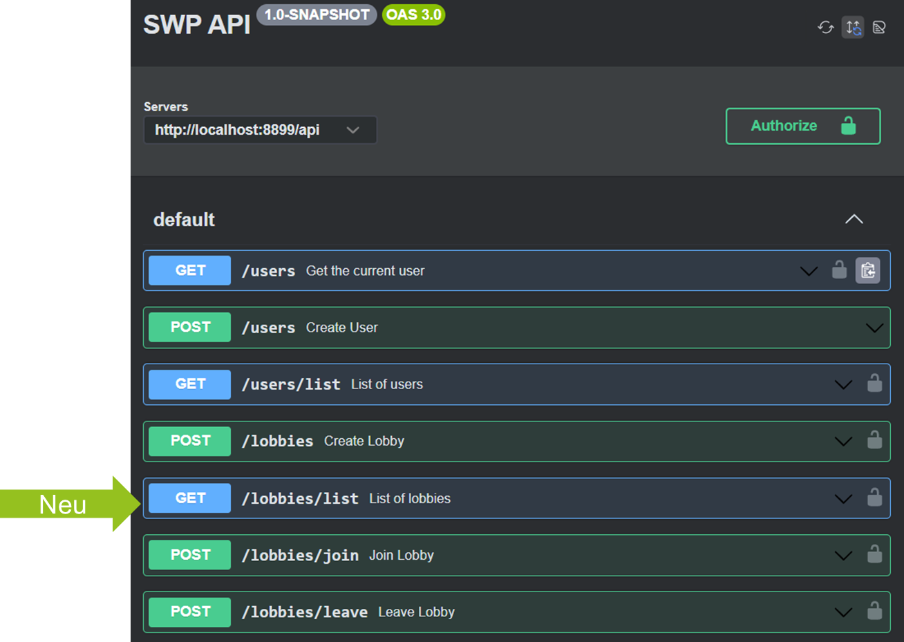Click the padlock on POST /lobbies/leave
This screenshot has height=642, width=904.
tap(874, 612)
